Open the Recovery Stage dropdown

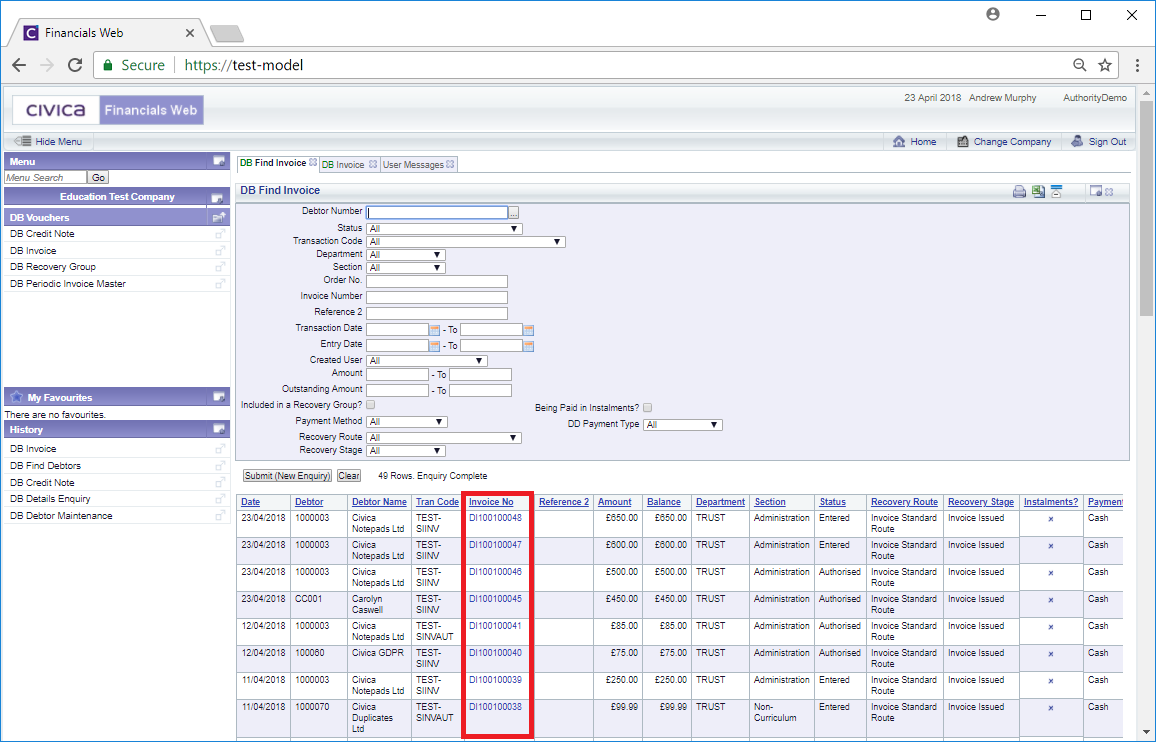pos(406,451)
